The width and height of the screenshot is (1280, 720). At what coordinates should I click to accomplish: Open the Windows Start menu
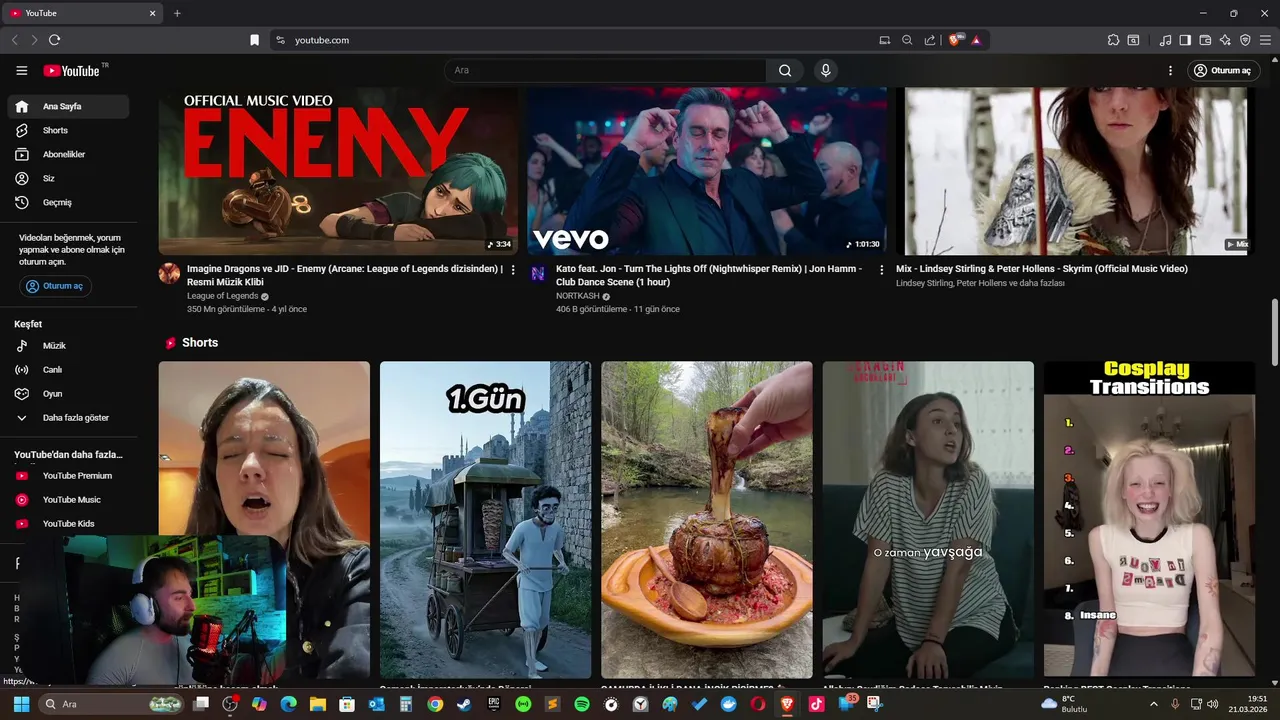(x=21, y=704)
